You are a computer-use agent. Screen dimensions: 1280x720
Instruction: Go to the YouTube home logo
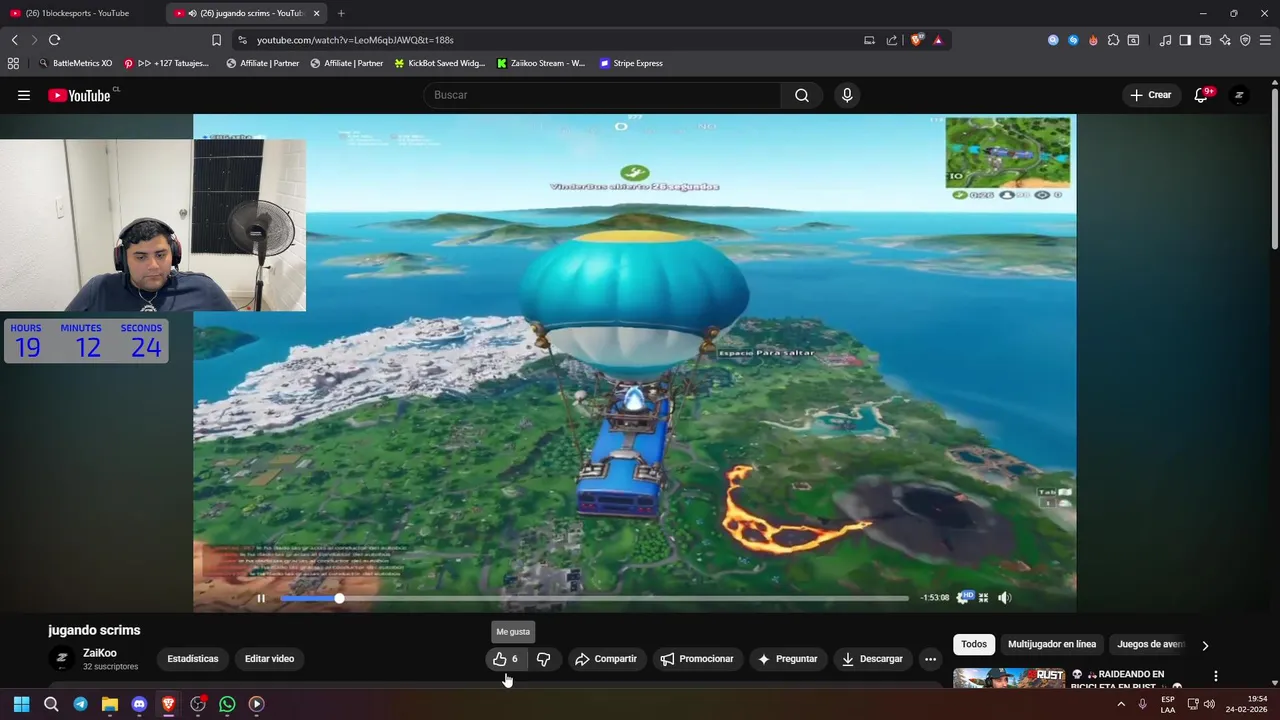[79, 95]
